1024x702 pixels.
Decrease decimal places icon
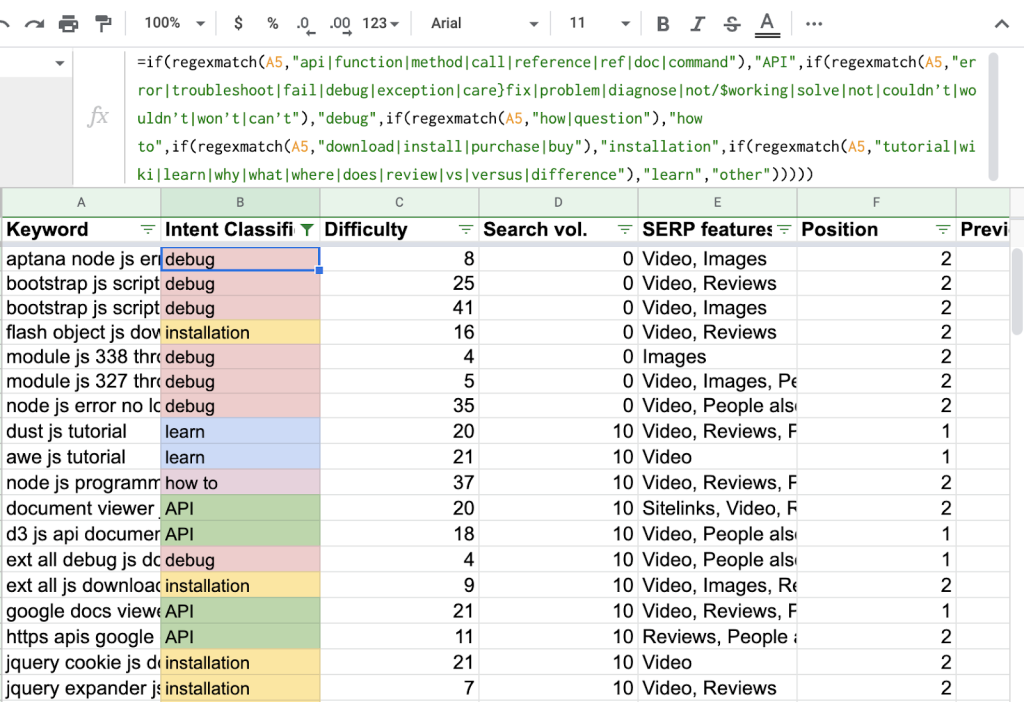[304, 25]
